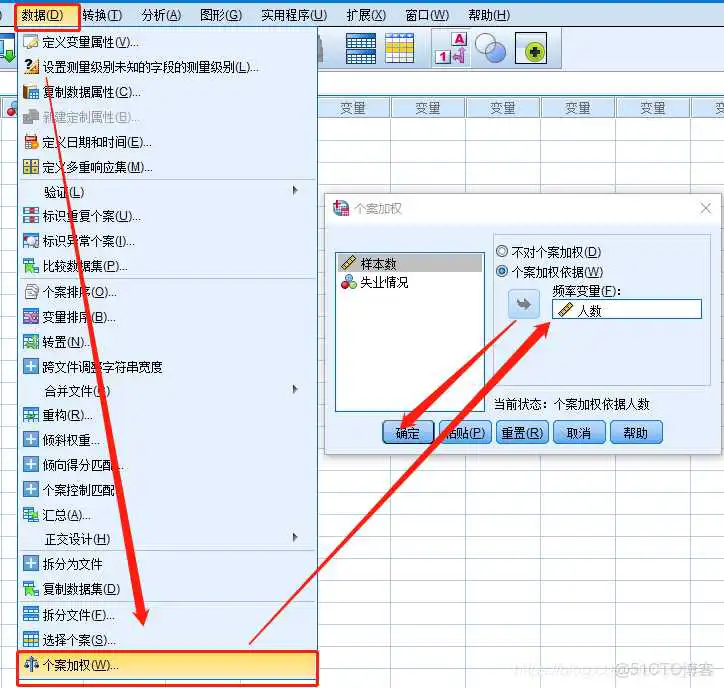Image resolution: width=724 pixels, height=688 pixels.
Task: Click the green plus toolbar icon
Action: tap(531, 48)
